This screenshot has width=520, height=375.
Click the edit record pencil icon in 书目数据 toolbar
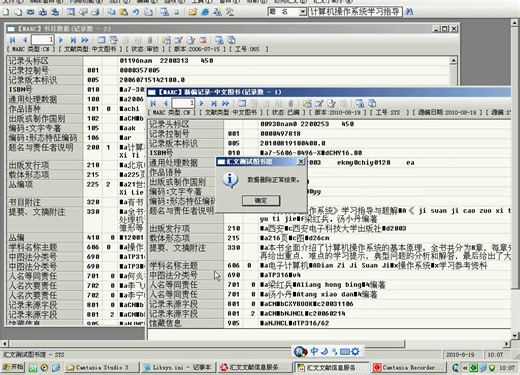pos(179,40)
